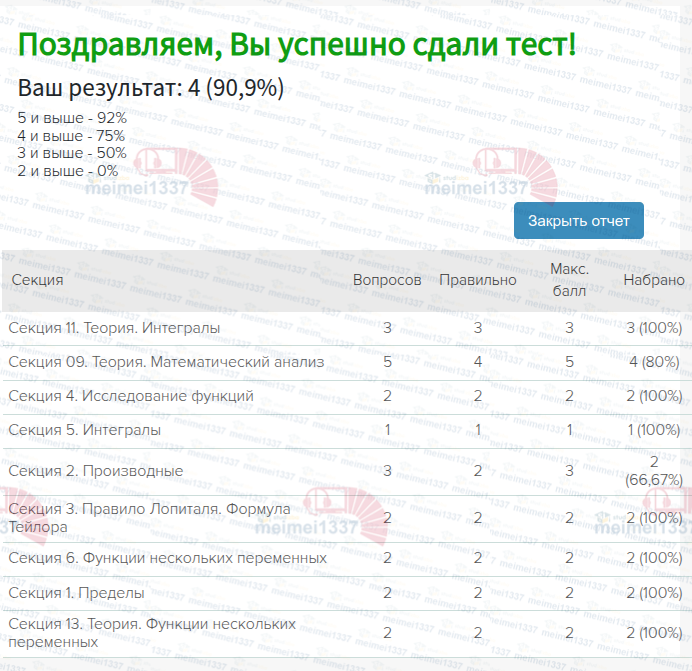Click the 'Макс. балл' column header
Screen dimensions: 692x671
tap(569, 280)
